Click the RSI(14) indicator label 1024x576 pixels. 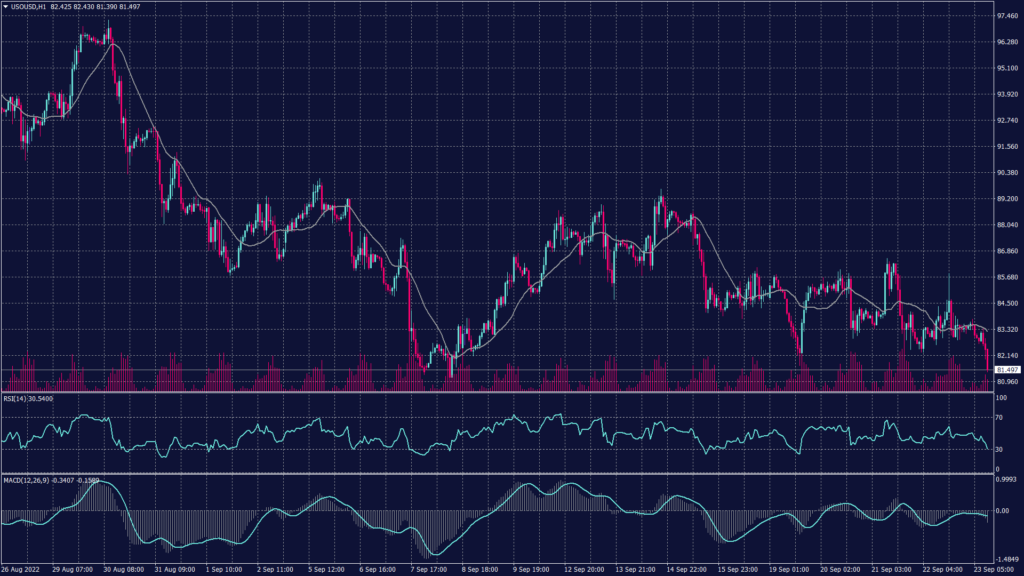14,398
